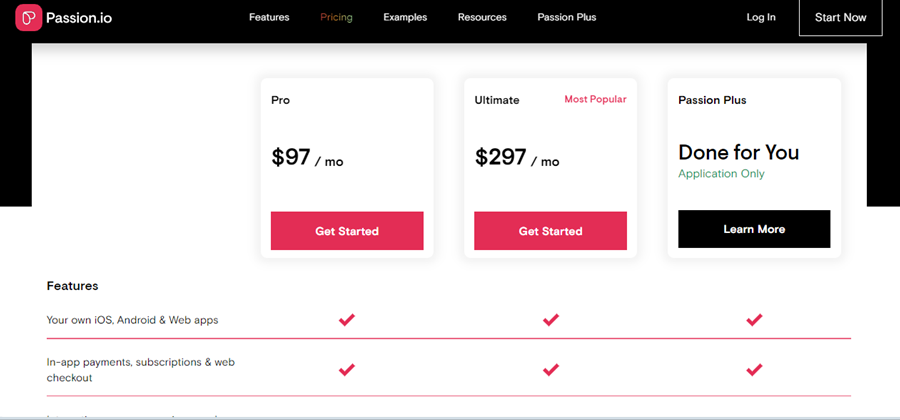This screenshot has height=420, width=900.
Task: Click the Application Only text under Passion Plus
Action: 721,173
